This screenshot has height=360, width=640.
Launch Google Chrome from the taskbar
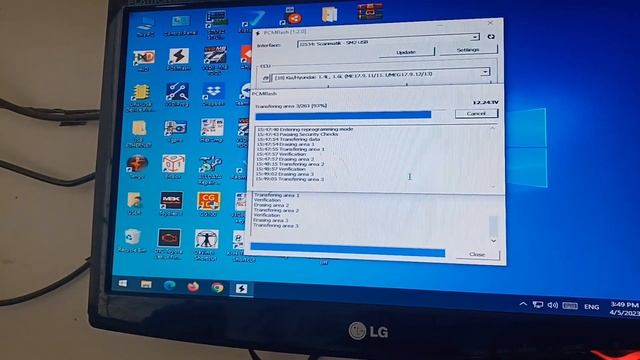coord(218,287)
